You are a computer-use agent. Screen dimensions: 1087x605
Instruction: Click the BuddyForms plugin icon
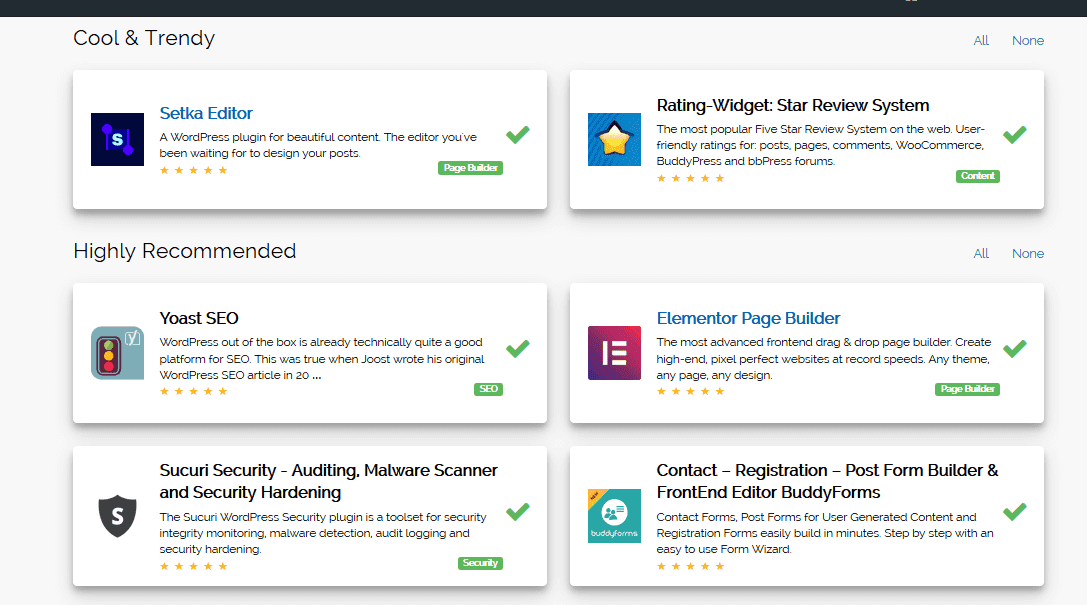coord(614,516)
